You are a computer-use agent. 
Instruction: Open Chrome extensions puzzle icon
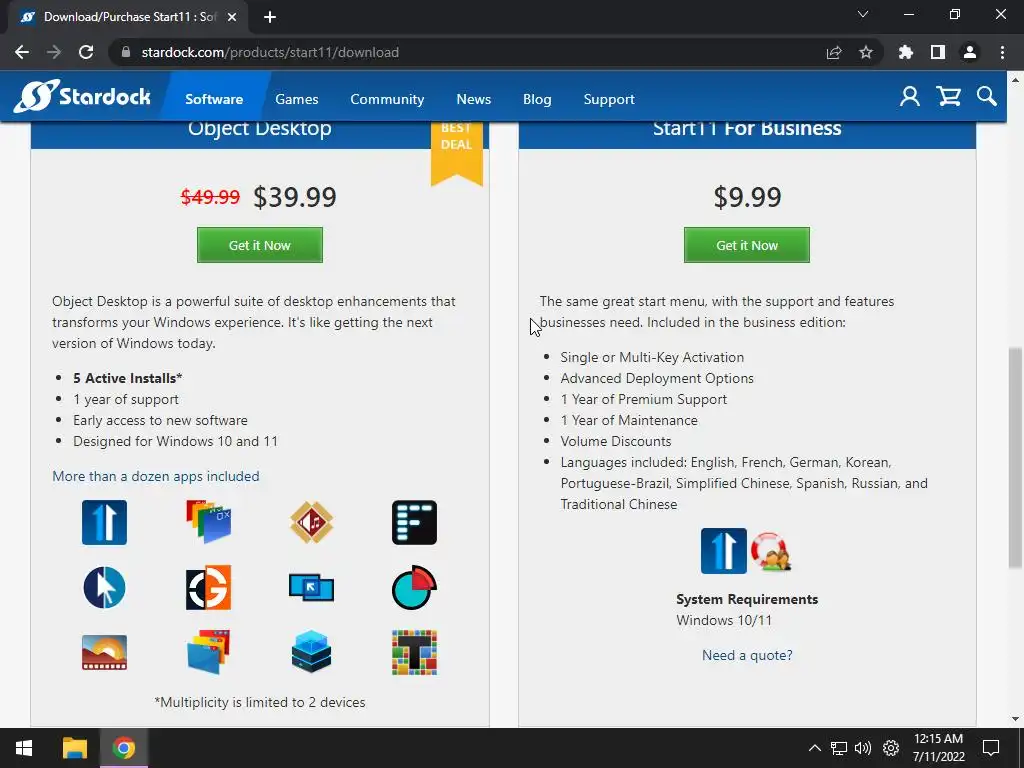[906, 52]
